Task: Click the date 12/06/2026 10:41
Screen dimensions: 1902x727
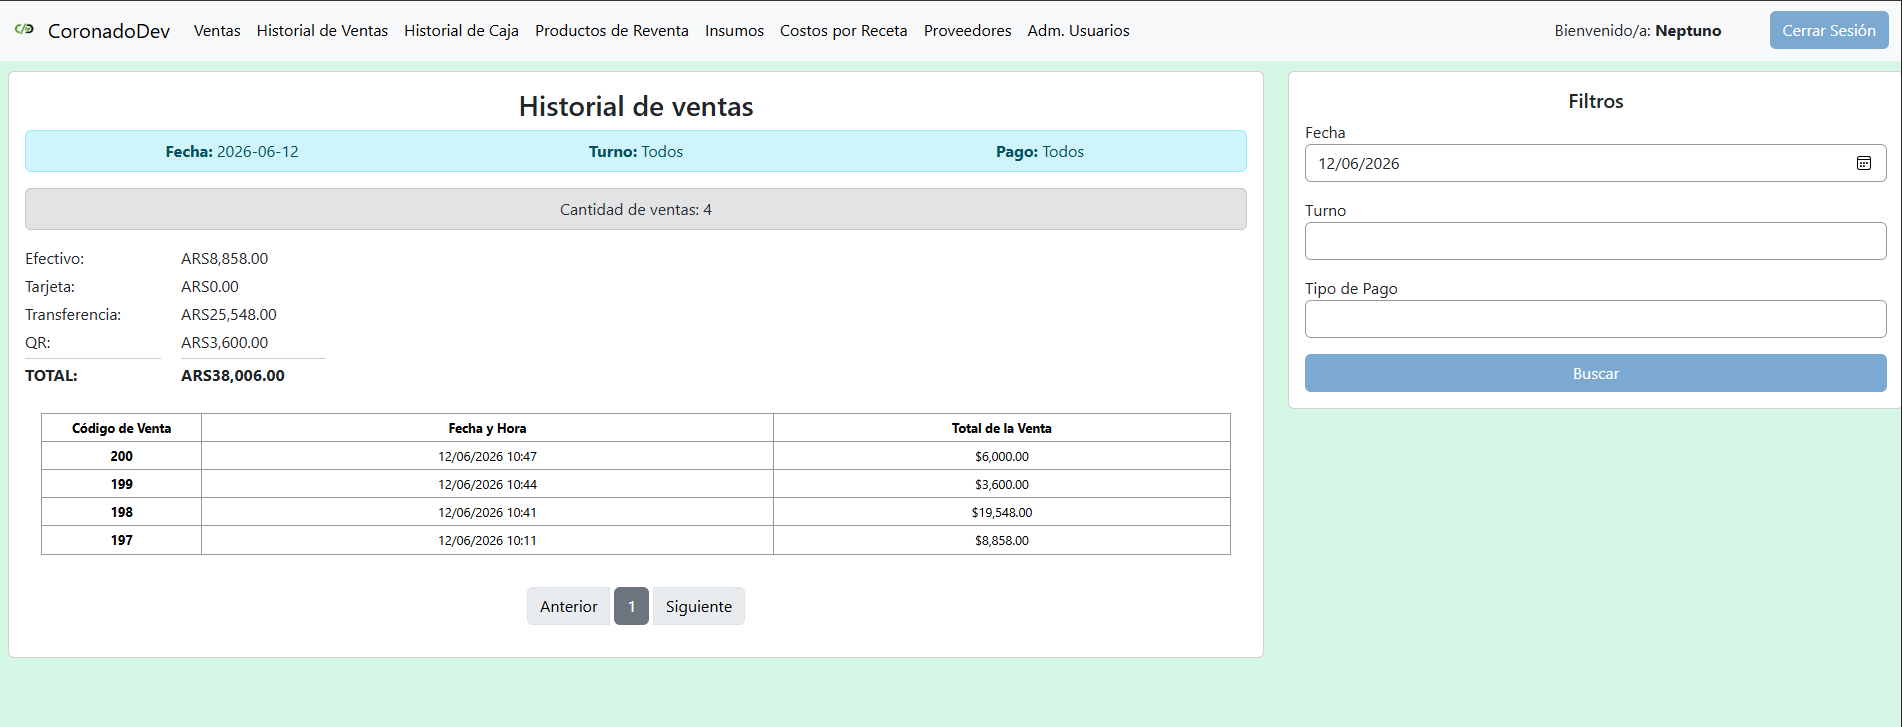Action: point(487,512)
